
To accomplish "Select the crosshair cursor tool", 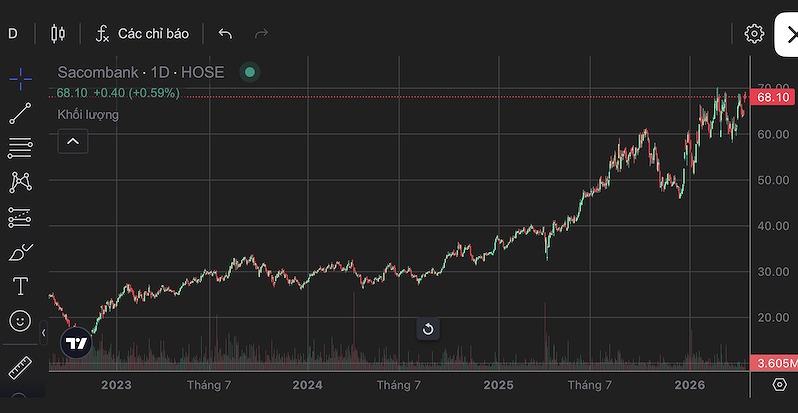I will click(20, 79).
